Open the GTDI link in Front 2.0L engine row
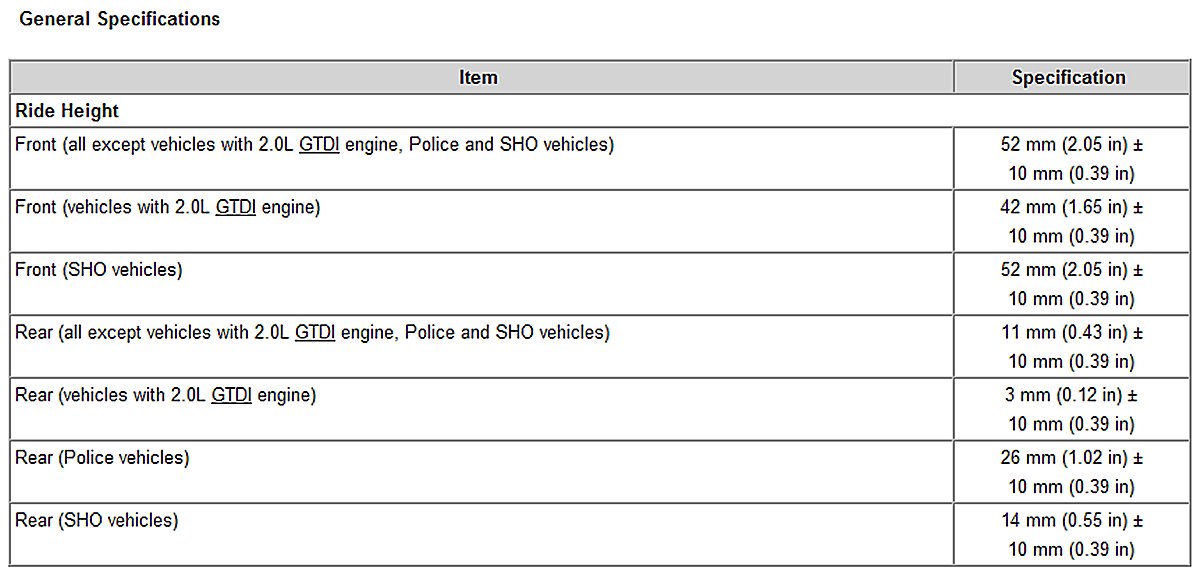Viewport: 1200px width, 575px height. 236,208
